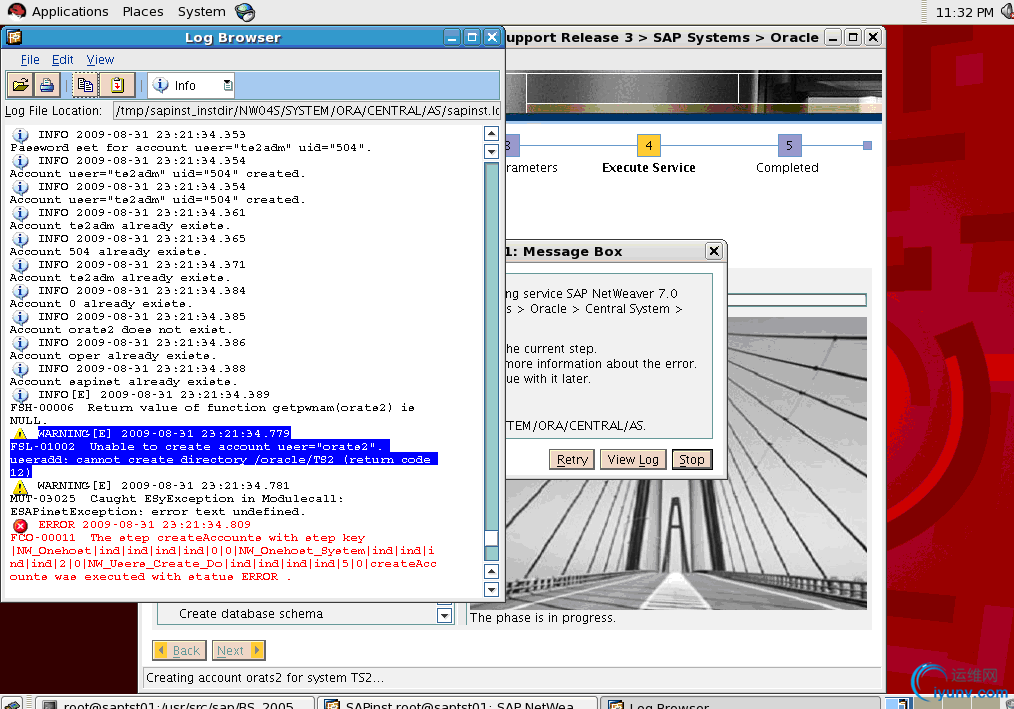This screenshot has width=1014, height=709.
Task: Click the info icon of the 23:21:34.388 entry
Action: point(20,369)
